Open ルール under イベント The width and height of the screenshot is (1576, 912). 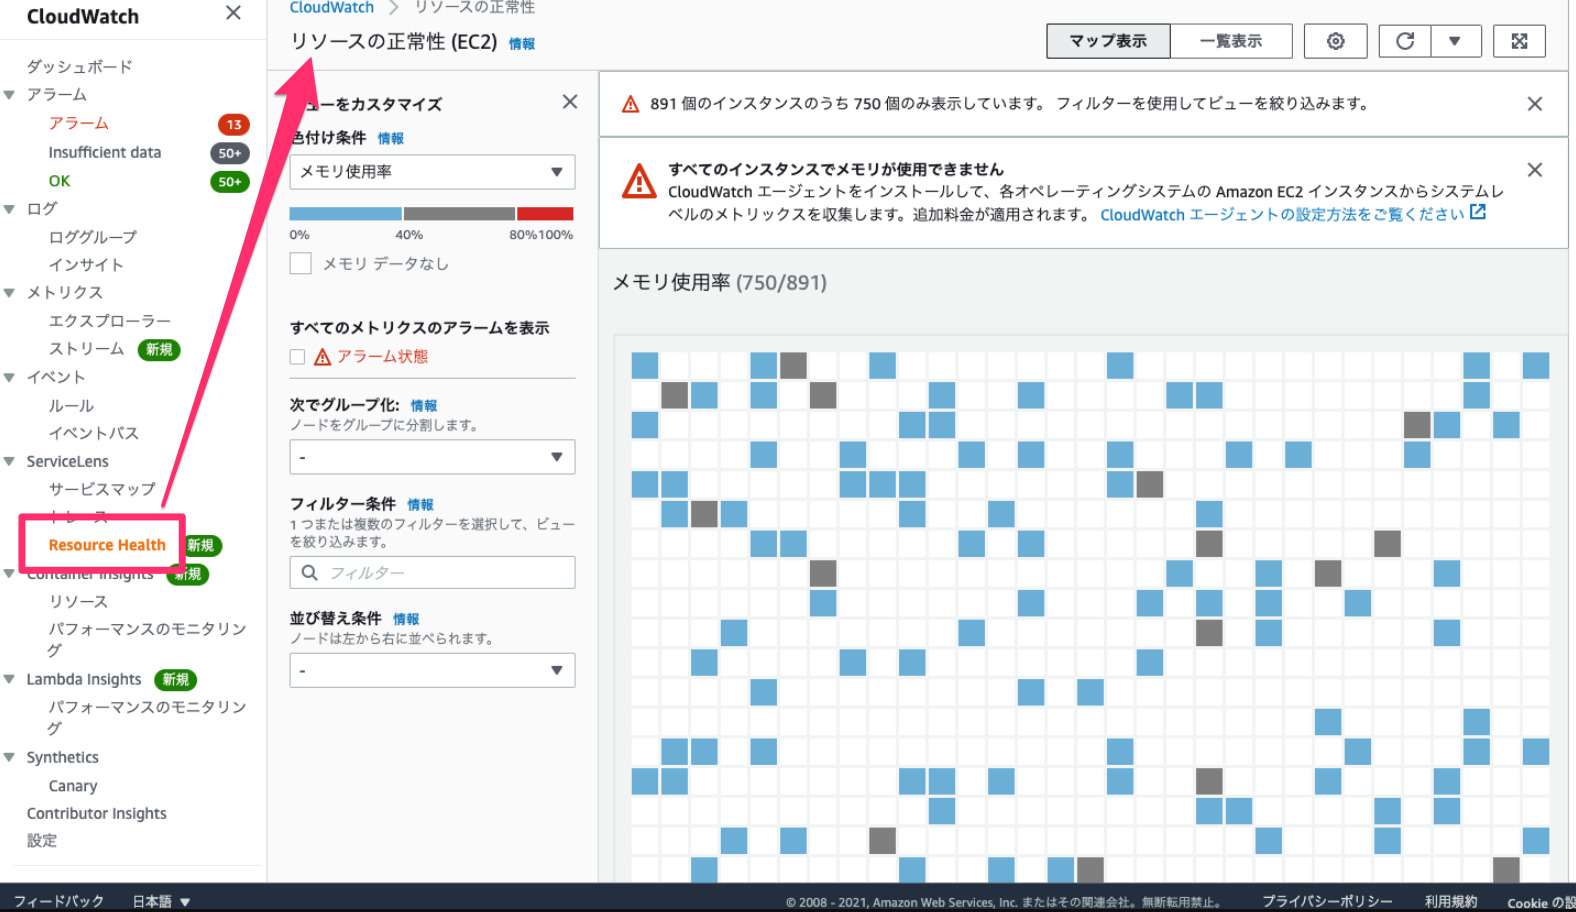coord(71,406)
